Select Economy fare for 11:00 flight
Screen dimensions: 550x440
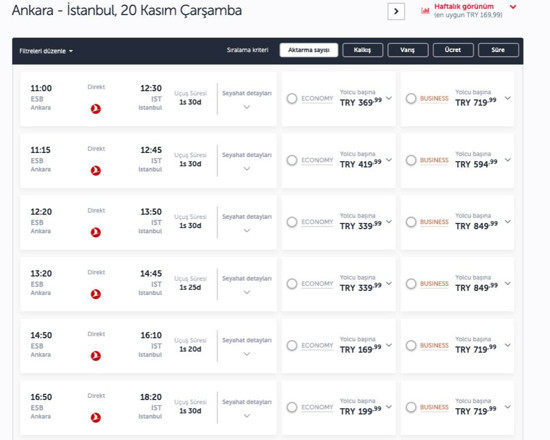pyautogui.click(x=292, y=99)
